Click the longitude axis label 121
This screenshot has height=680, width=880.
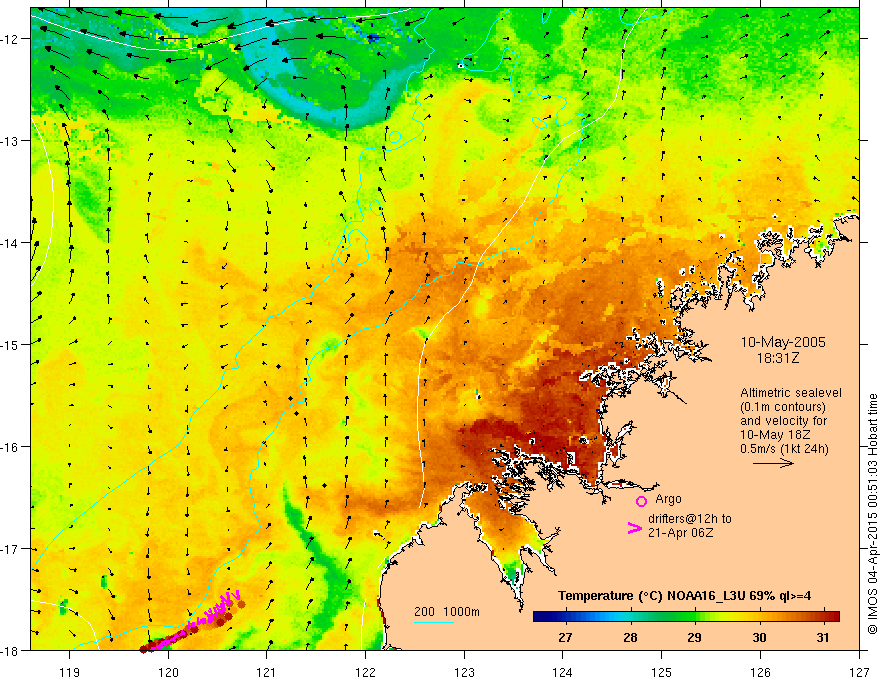tap(267, 672)
